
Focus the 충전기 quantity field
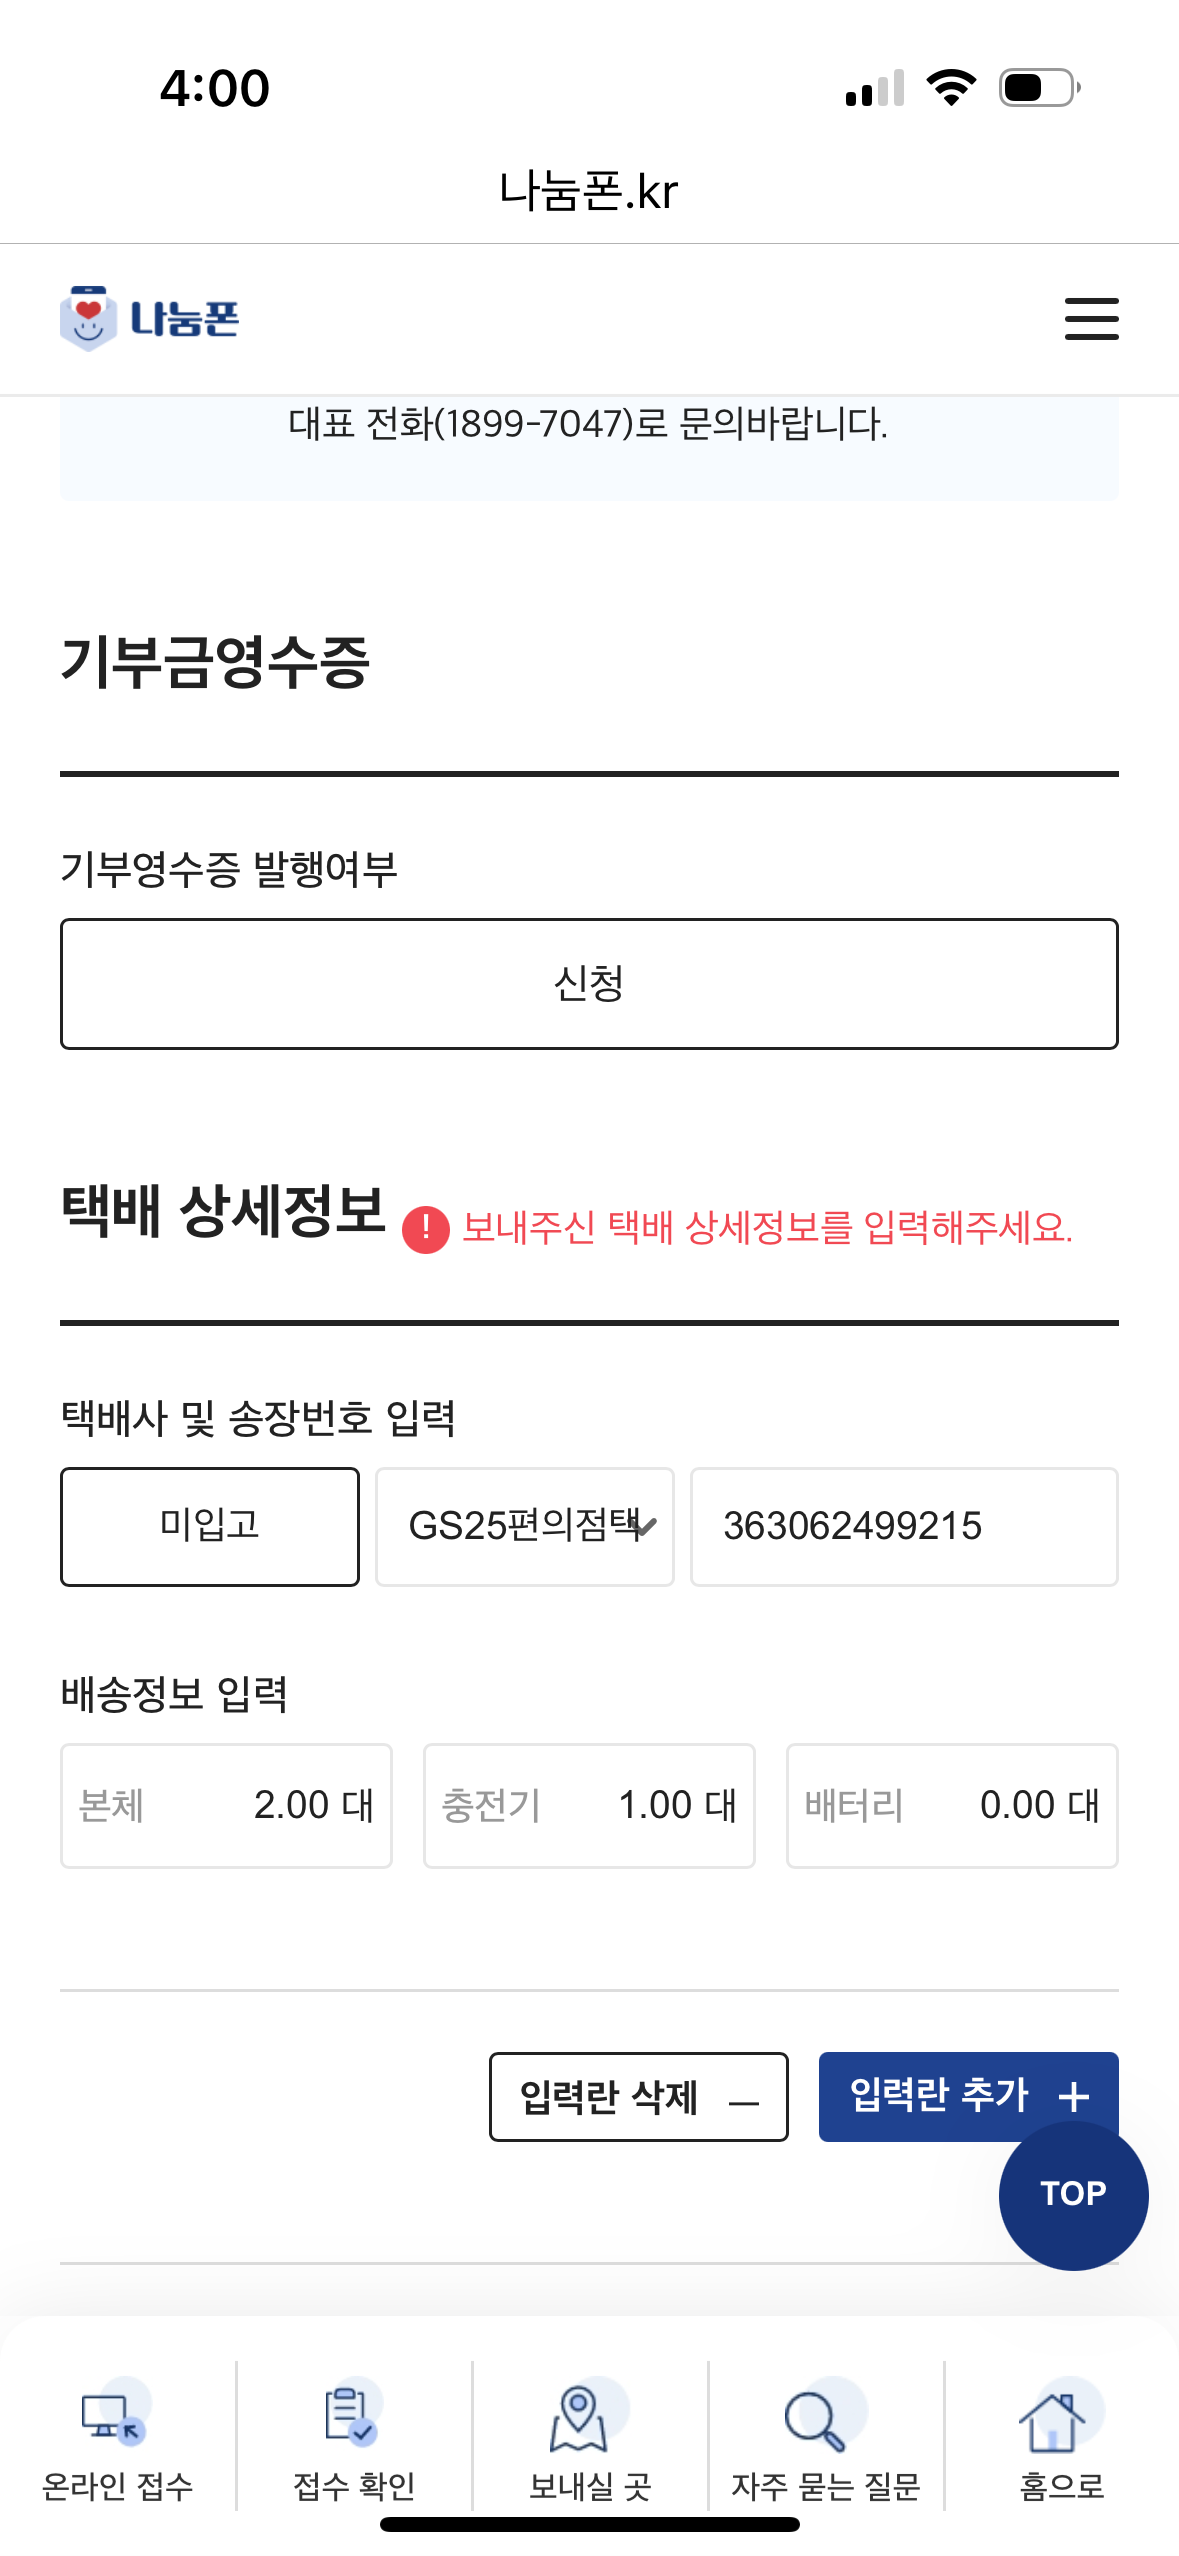point(589,1805)
